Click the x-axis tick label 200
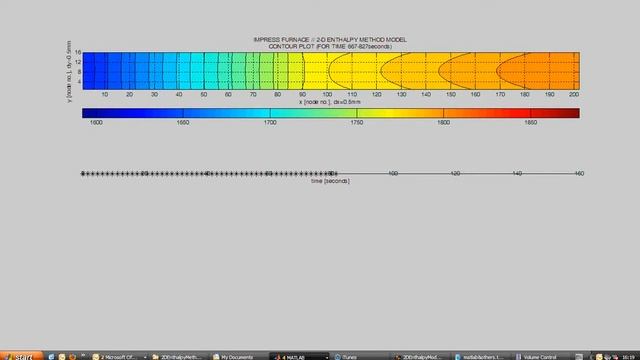The height and width of the screenshot is (360, 640). [x=574, y=94]
